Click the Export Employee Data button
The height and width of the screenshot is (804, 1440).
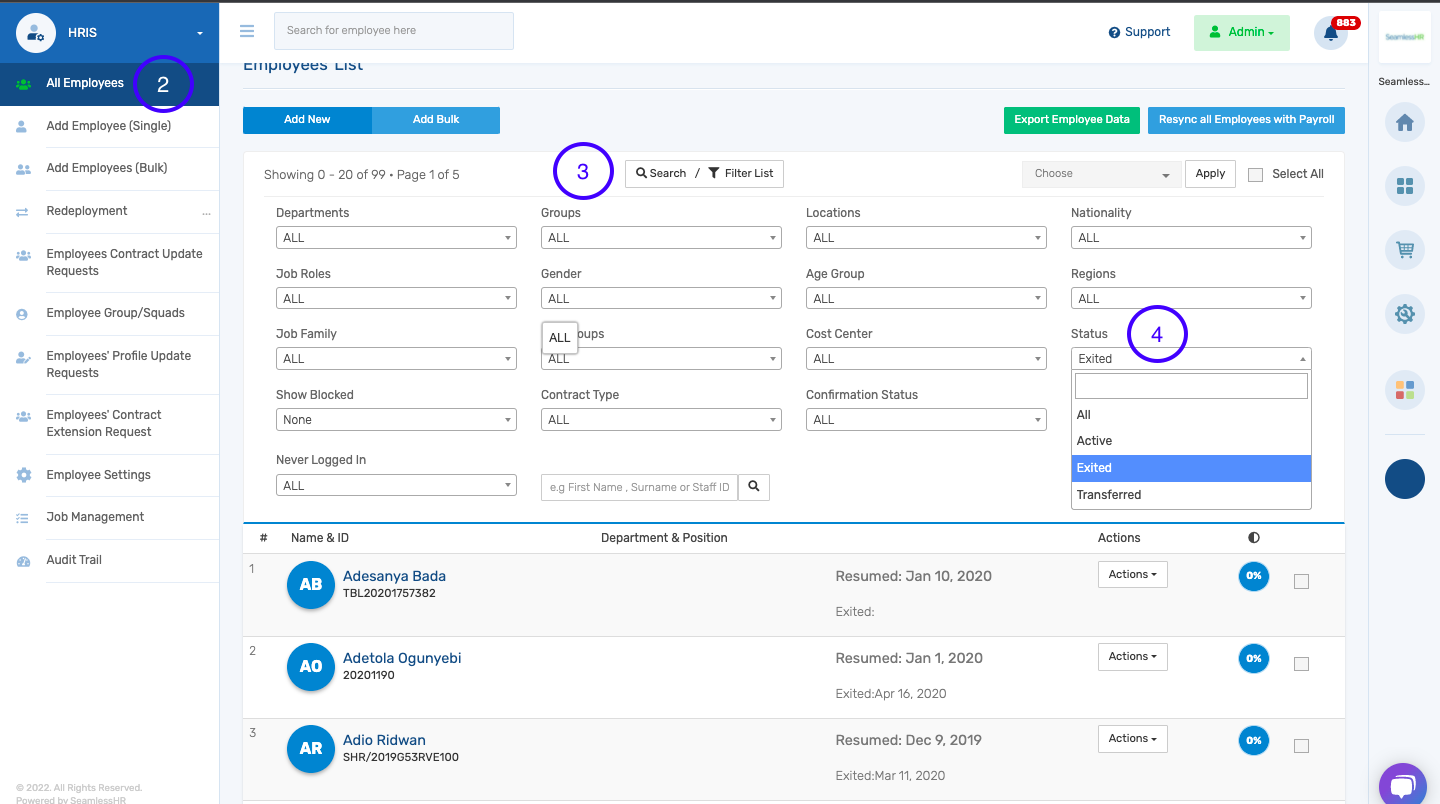(x=1071, y=120)
